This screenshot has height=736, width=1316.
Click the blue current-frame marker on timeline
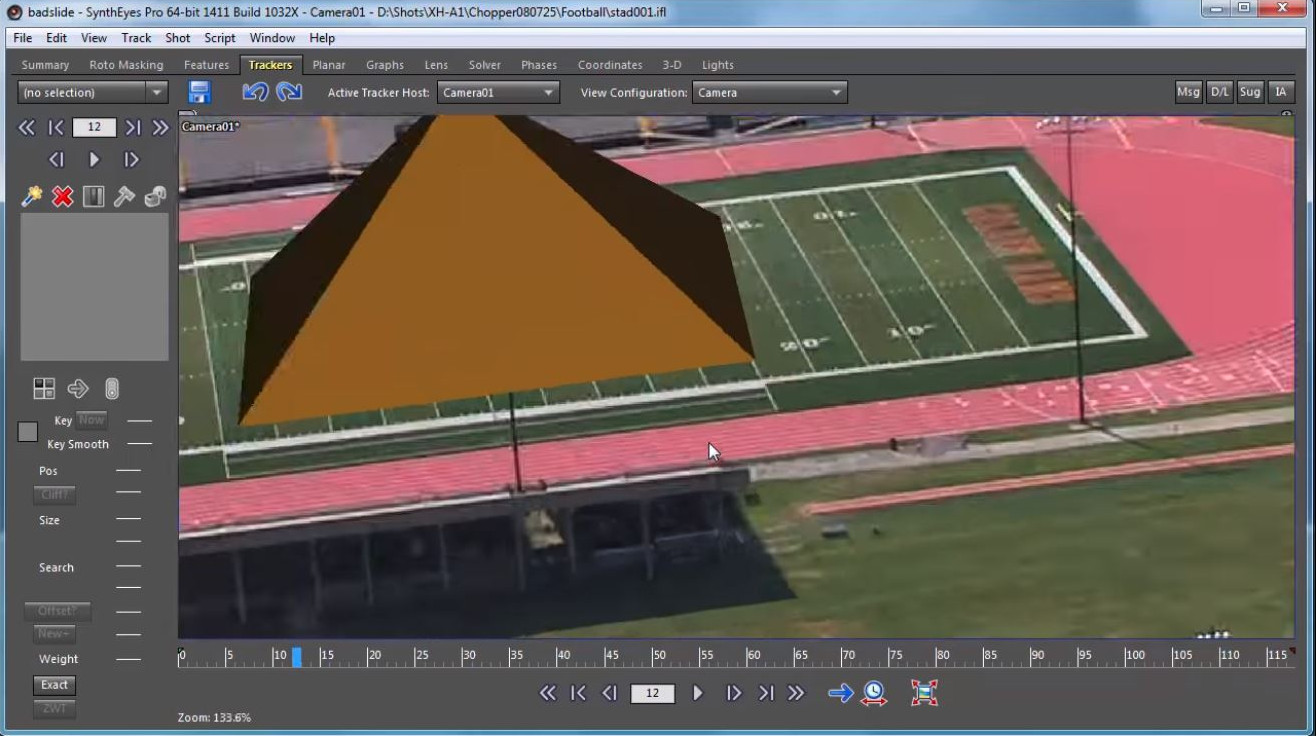[x=296, y=657]
